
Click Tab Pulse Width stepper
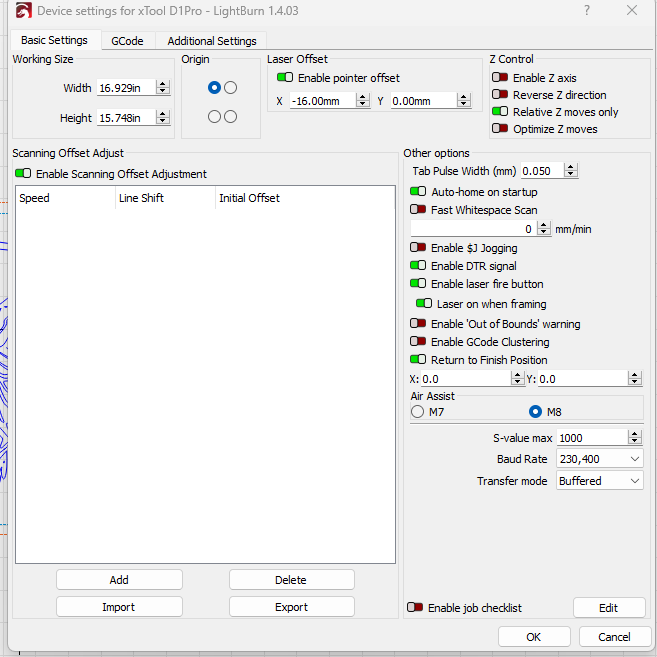(571, 171)
